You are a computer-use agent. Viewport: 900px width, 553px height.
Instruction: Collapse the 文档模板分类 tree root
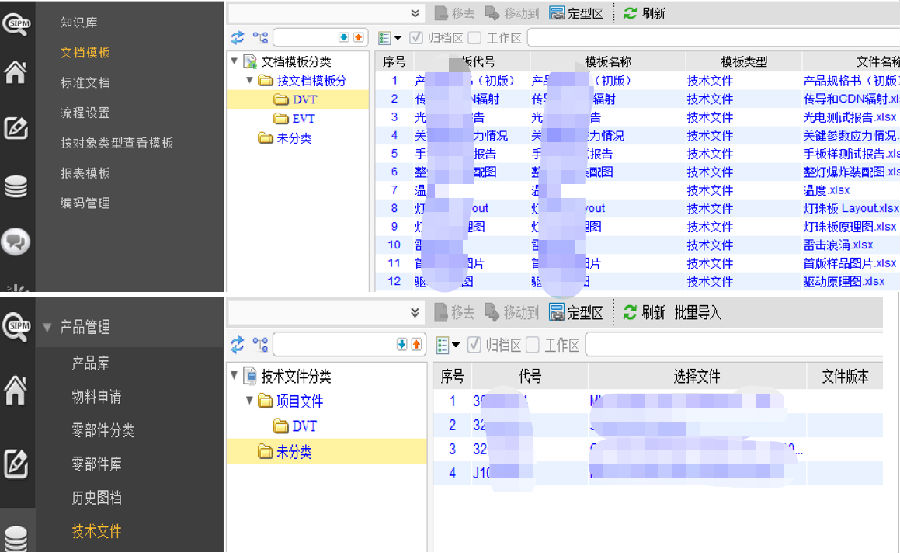tap(234, 60)
